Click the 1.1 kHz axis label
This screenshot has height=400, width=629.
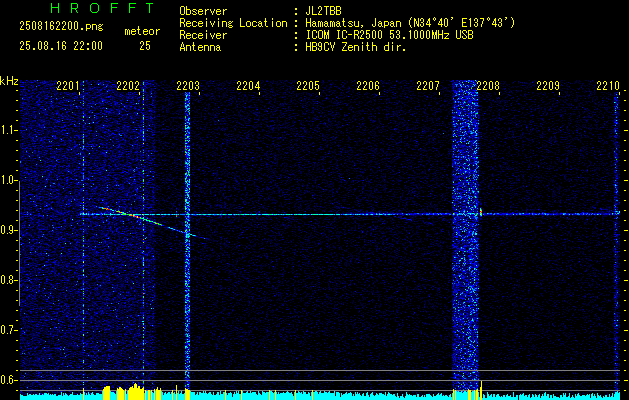pyautogui.click(x=9, y=130)
